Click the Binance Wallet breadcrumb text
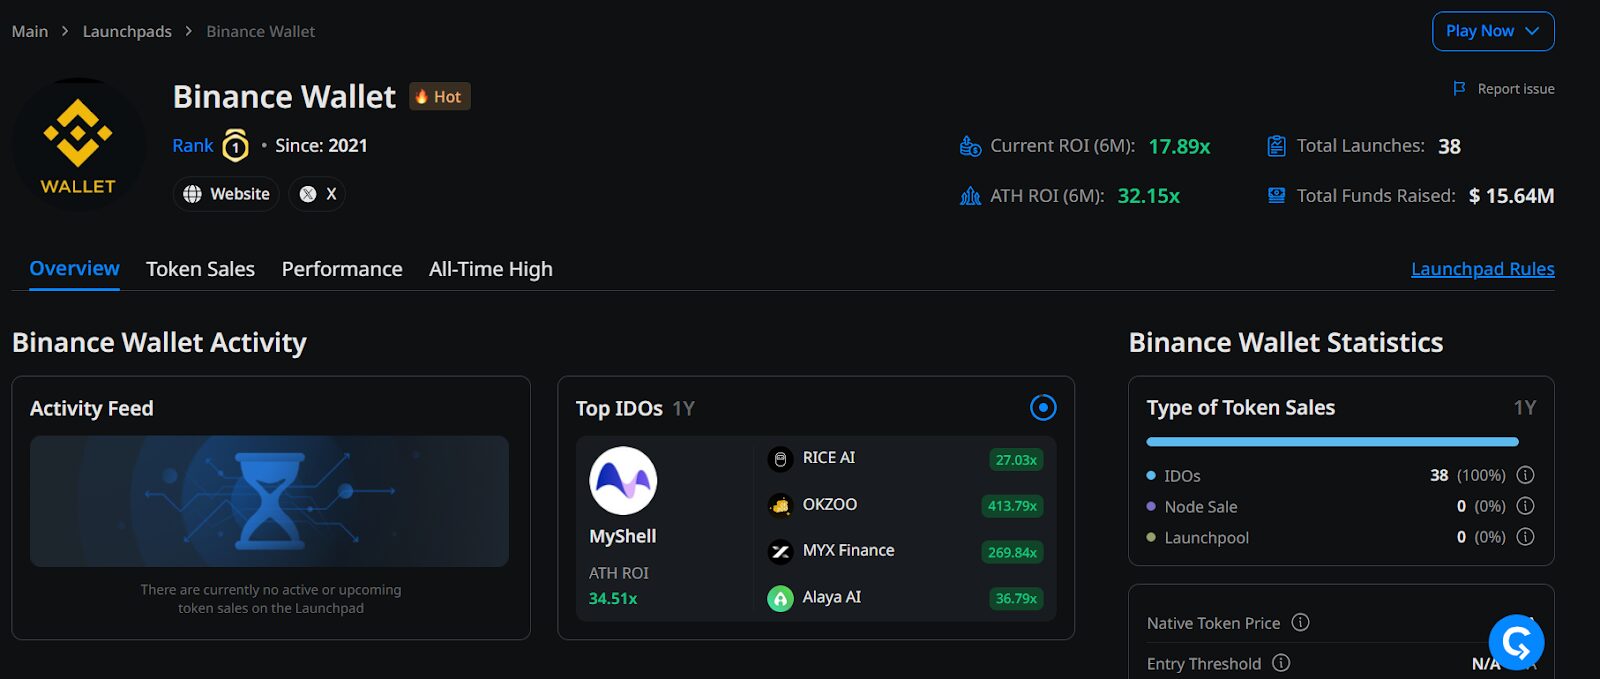The width and height of the screenshot is (1600, 679). pos(261,31)
